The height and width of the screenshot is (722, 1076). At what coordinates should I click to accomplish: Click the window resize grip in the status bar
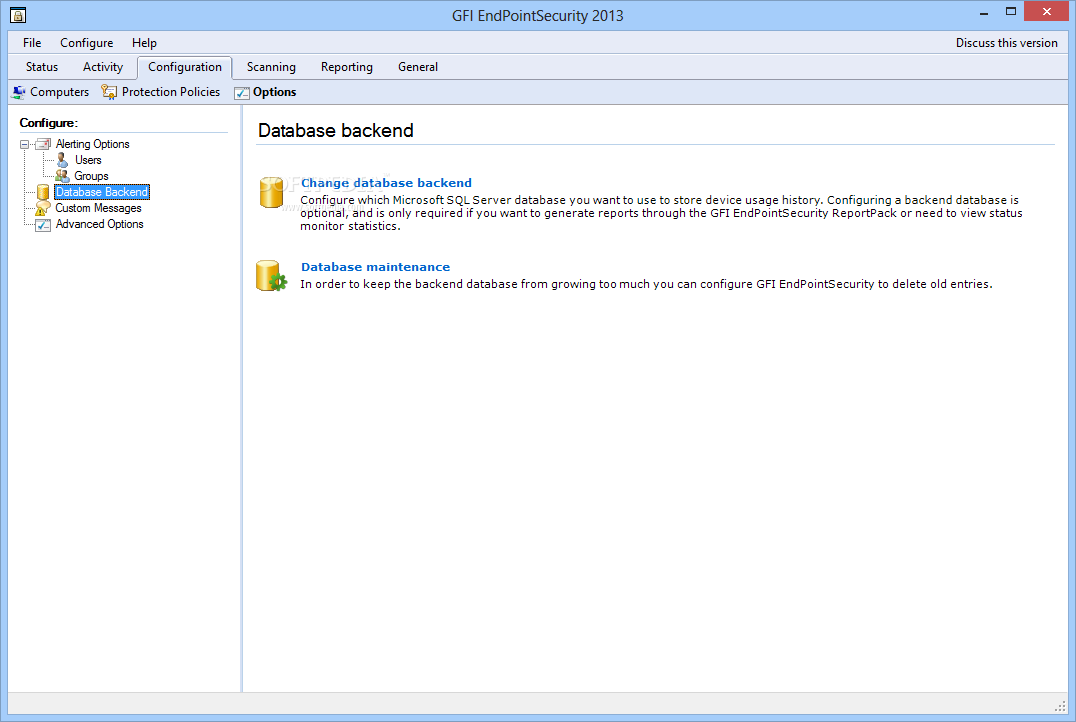[1060, 706]
